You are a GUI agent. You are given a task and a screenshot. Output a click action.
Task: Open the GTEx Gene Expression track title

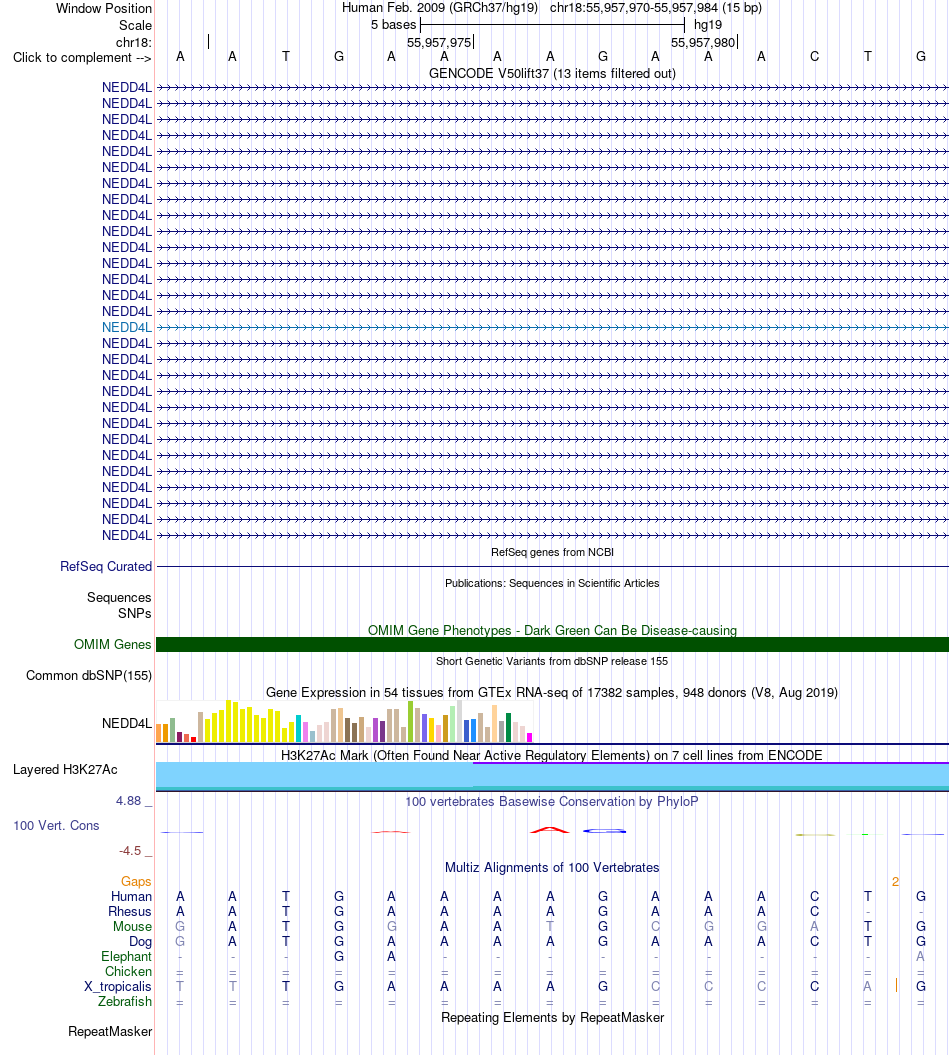552,692
